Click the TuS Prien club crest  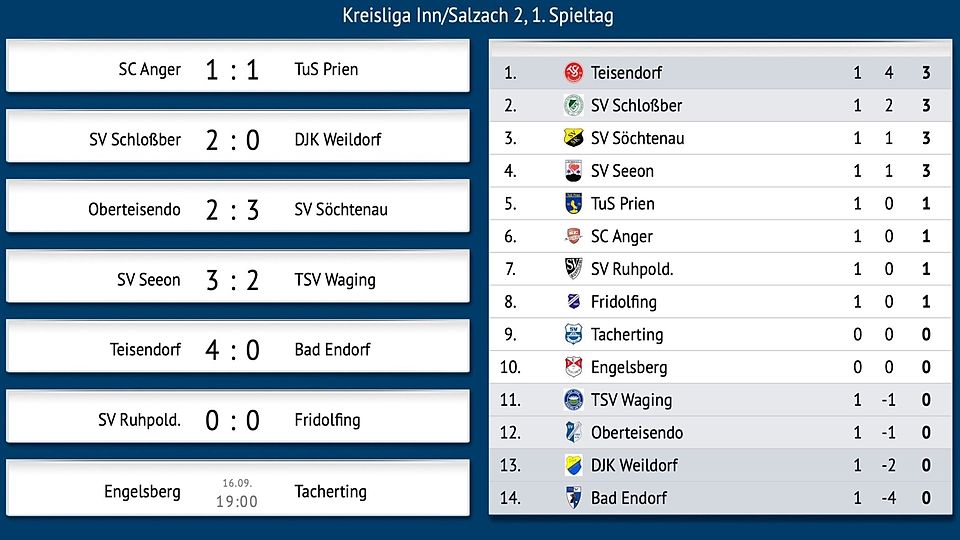(x=573, y=203)
